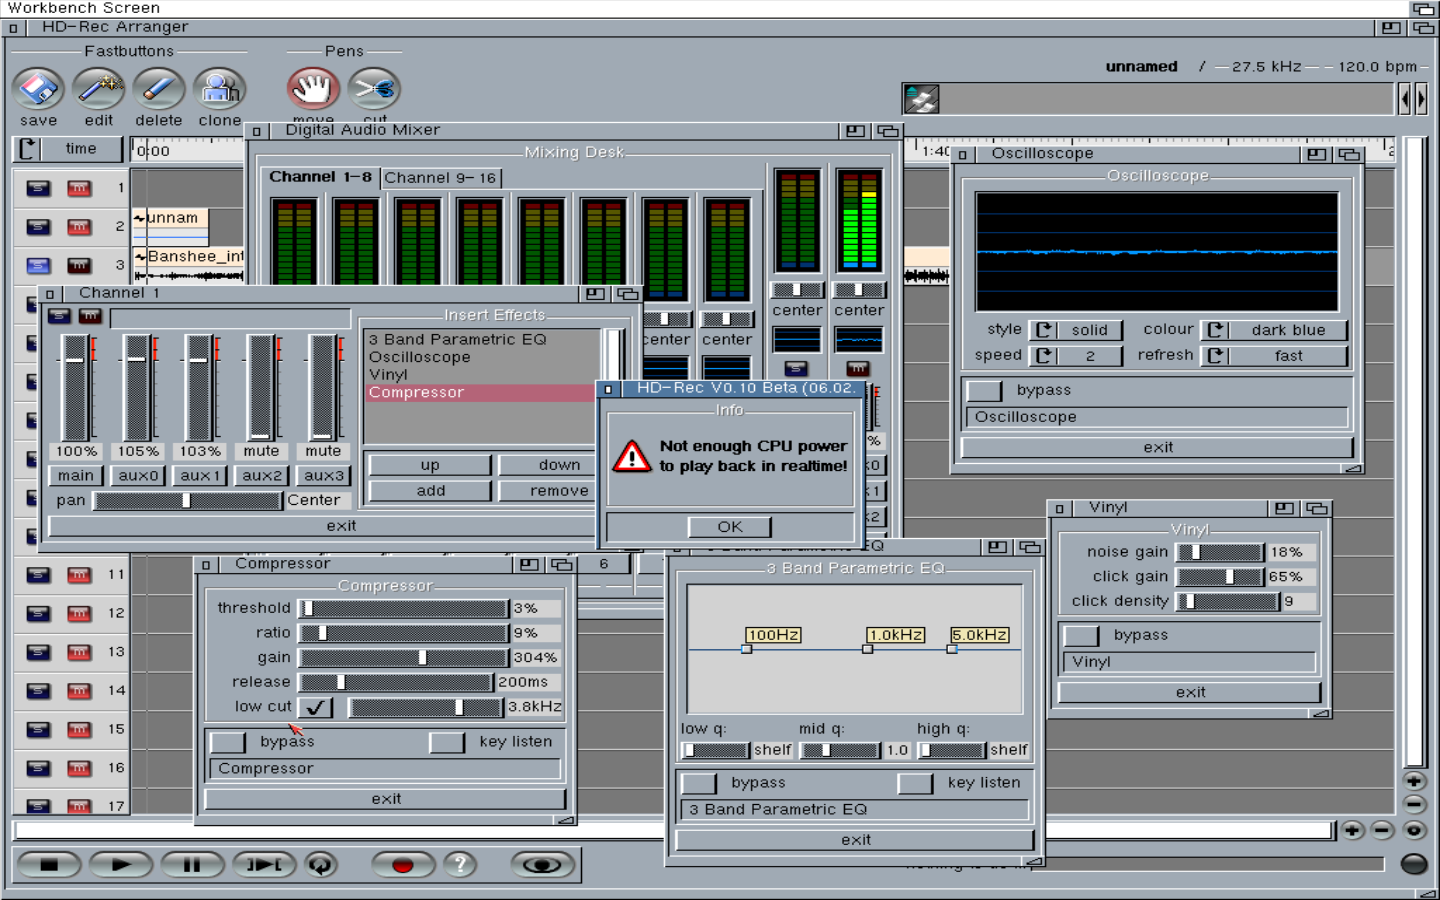Toggle solo on arranger track 3
The image size is (1440, 900).
click(38, 266)
